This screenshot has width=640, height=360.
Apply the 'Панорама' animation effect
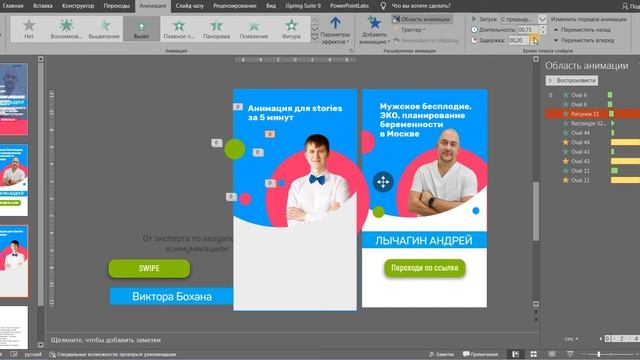[x=216, y=29]
